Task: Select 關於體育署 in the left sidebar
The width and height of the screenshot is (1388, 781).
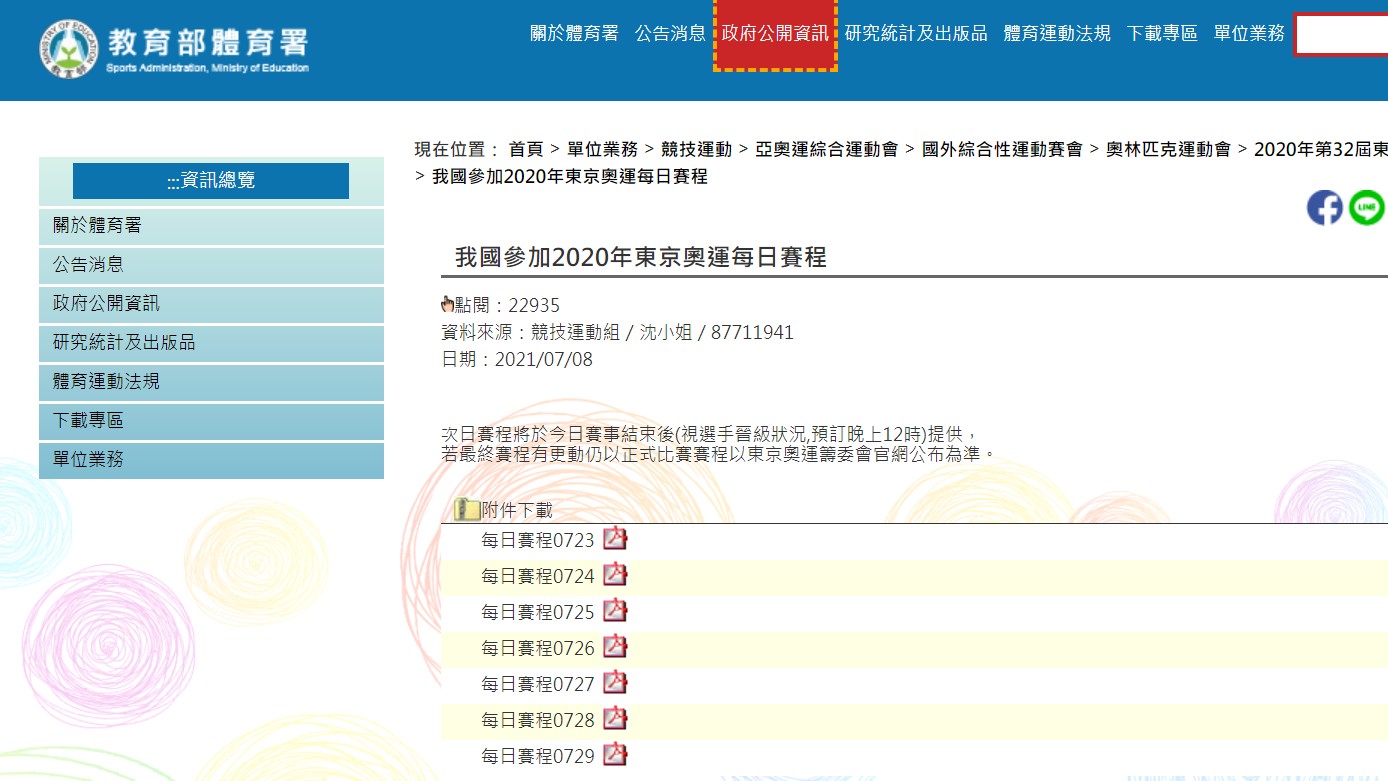Action: coord(211,226)
